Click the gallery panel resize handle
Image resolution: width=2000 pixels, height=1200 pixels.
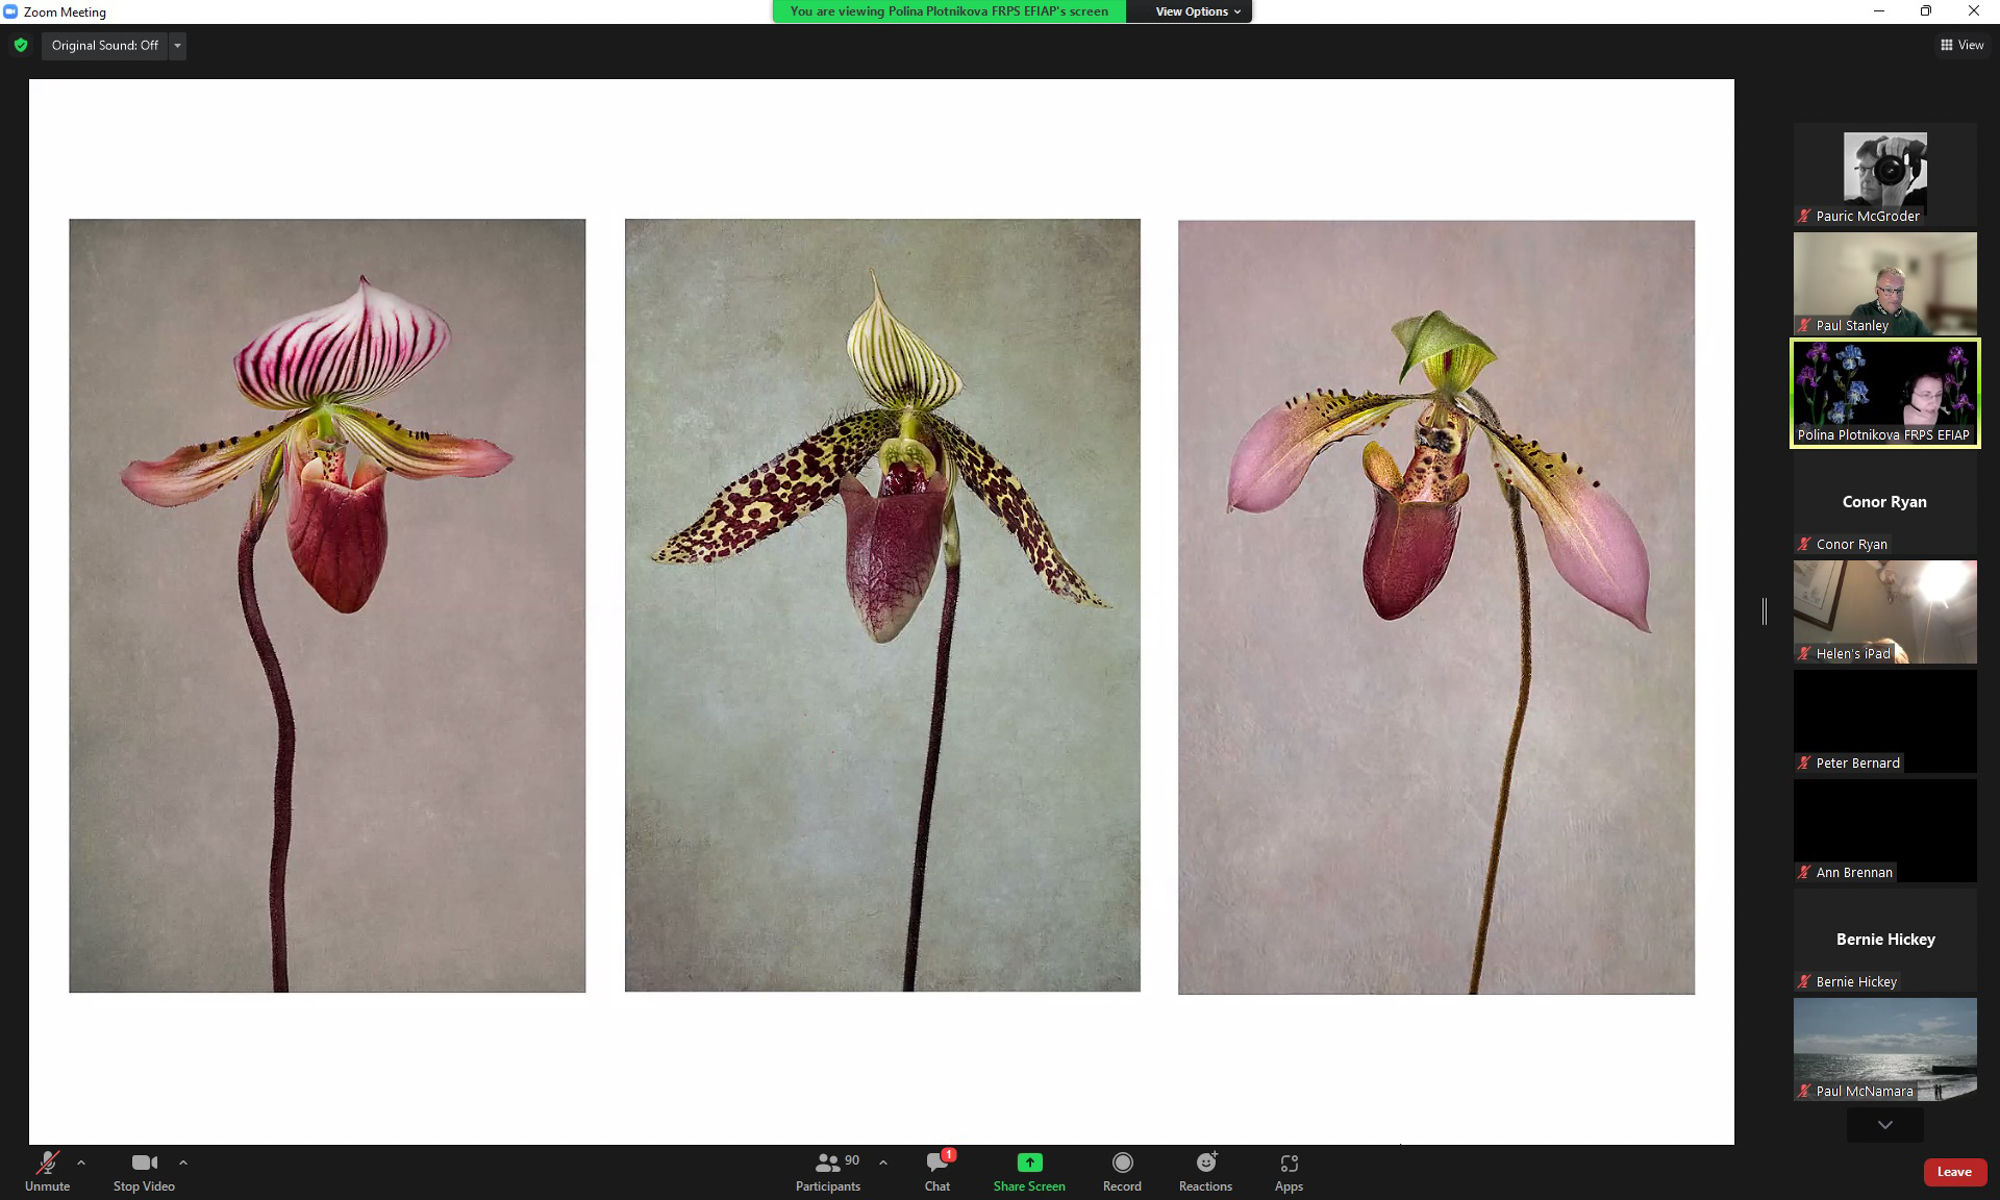(x=1765, y=612)
